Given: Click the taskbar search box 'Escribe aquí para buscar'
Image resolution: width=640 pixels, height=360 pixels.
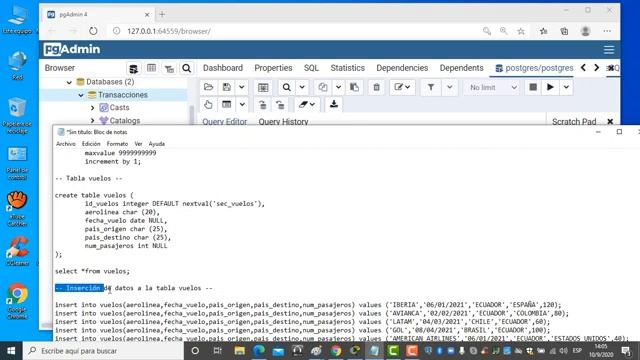Looking at the screenshot, I should click(x=104, y=351).
